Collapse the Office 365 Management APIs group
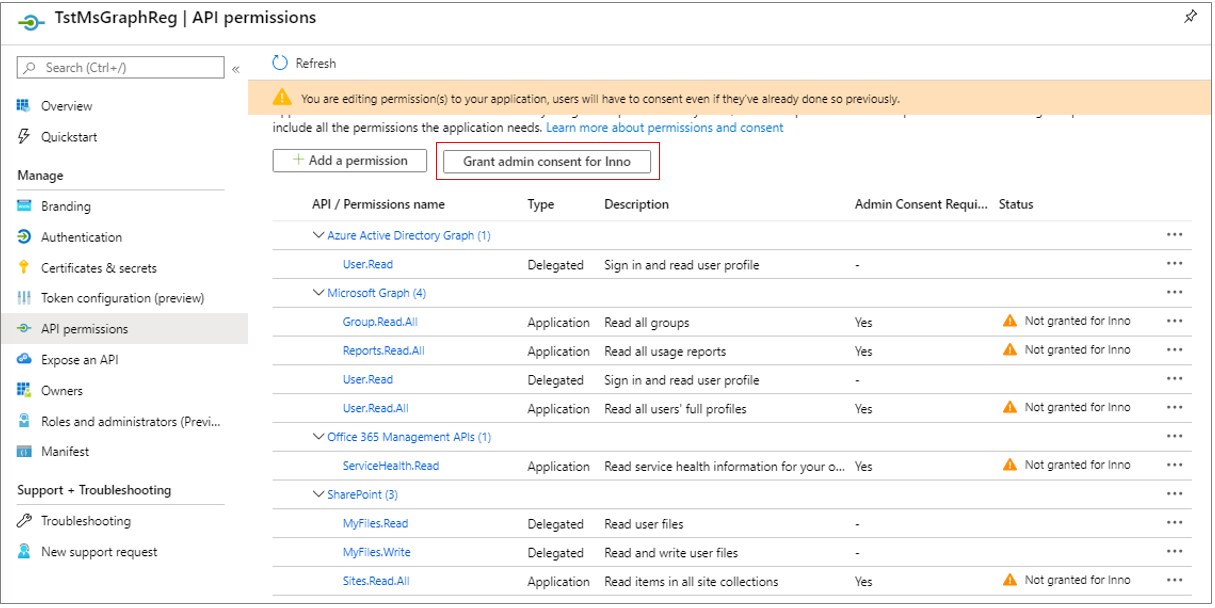1215x608 pixels. click(x=318, y=437)
